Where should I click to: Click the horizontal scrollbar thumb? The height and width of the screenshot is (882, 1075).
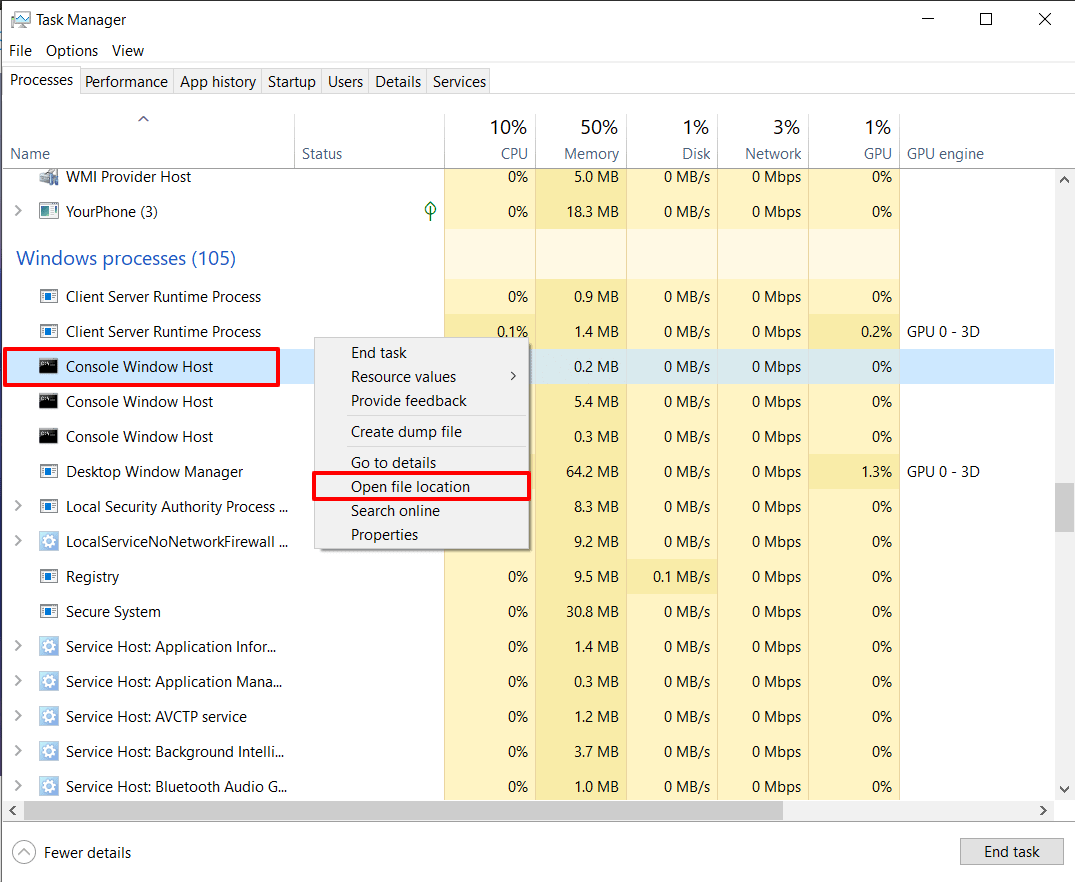click(x=403, y=810)
